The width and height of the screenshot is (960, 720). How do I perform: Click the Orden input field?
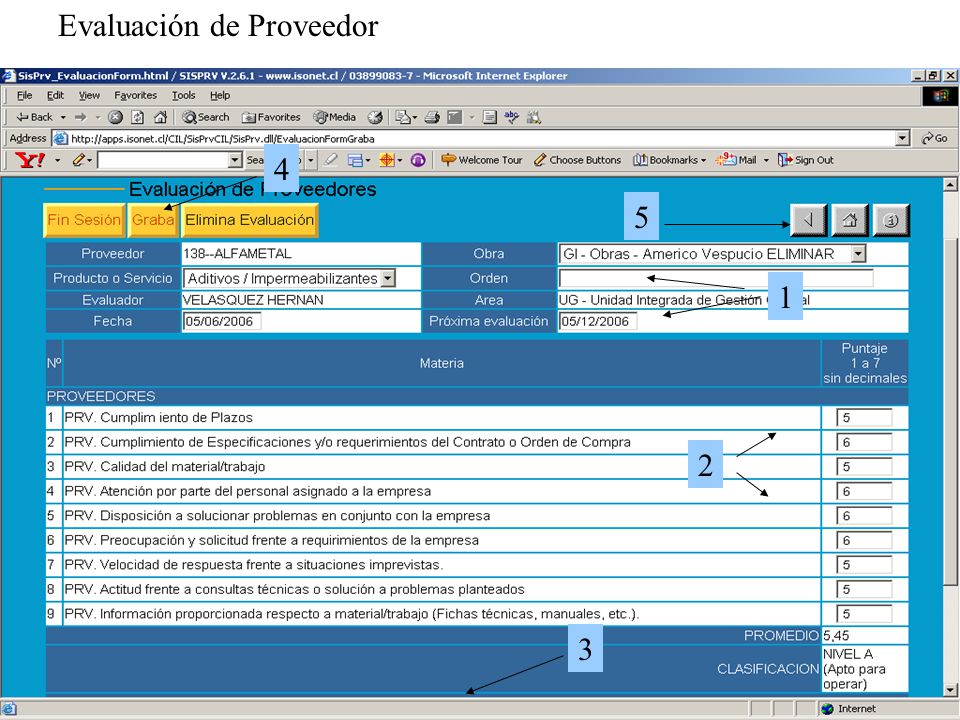point(716,279)
